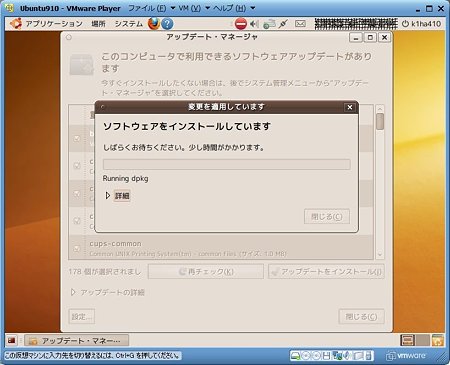Open the volume speaker applet
Viewport: 450px width, 365px height.
click(254, 24)
